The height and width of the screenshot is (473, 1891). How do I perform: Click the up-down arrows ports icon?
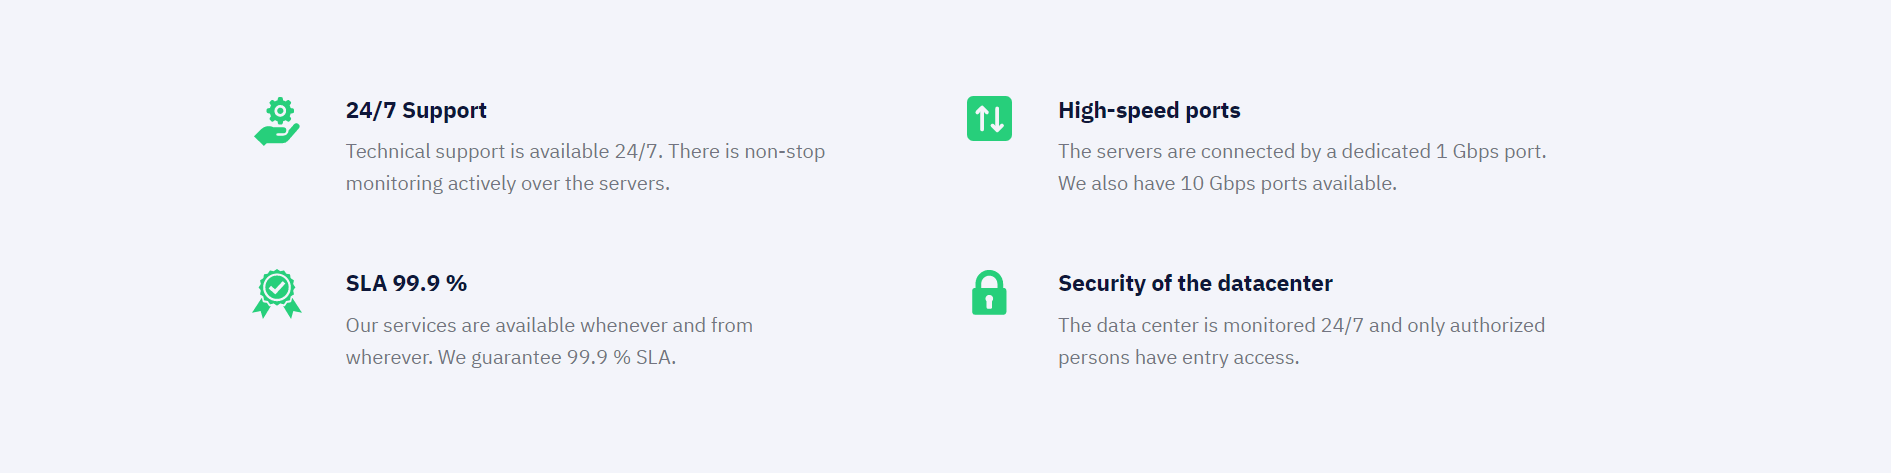(x=989, y=118)
